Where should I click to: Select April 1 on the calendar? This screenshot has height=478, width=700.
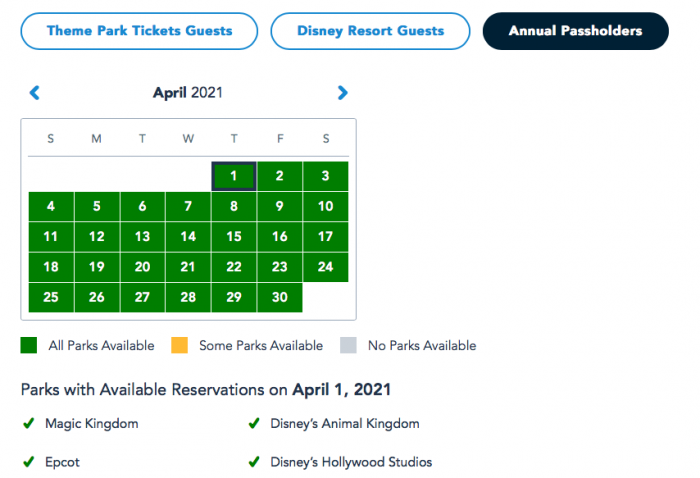tap(233, 177)
